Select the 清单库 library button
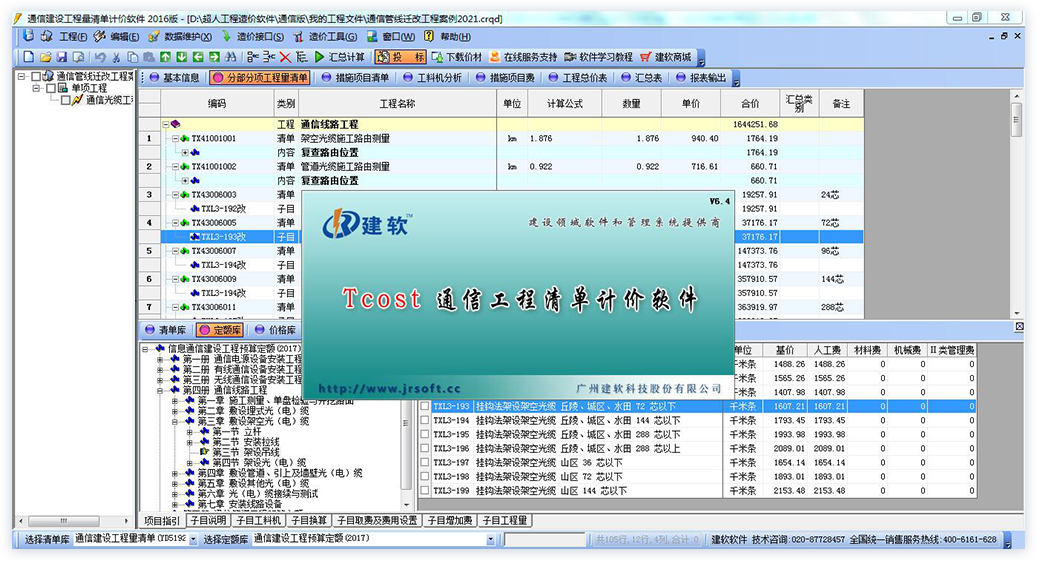The image size is (1037, 562). coord(166,330)
